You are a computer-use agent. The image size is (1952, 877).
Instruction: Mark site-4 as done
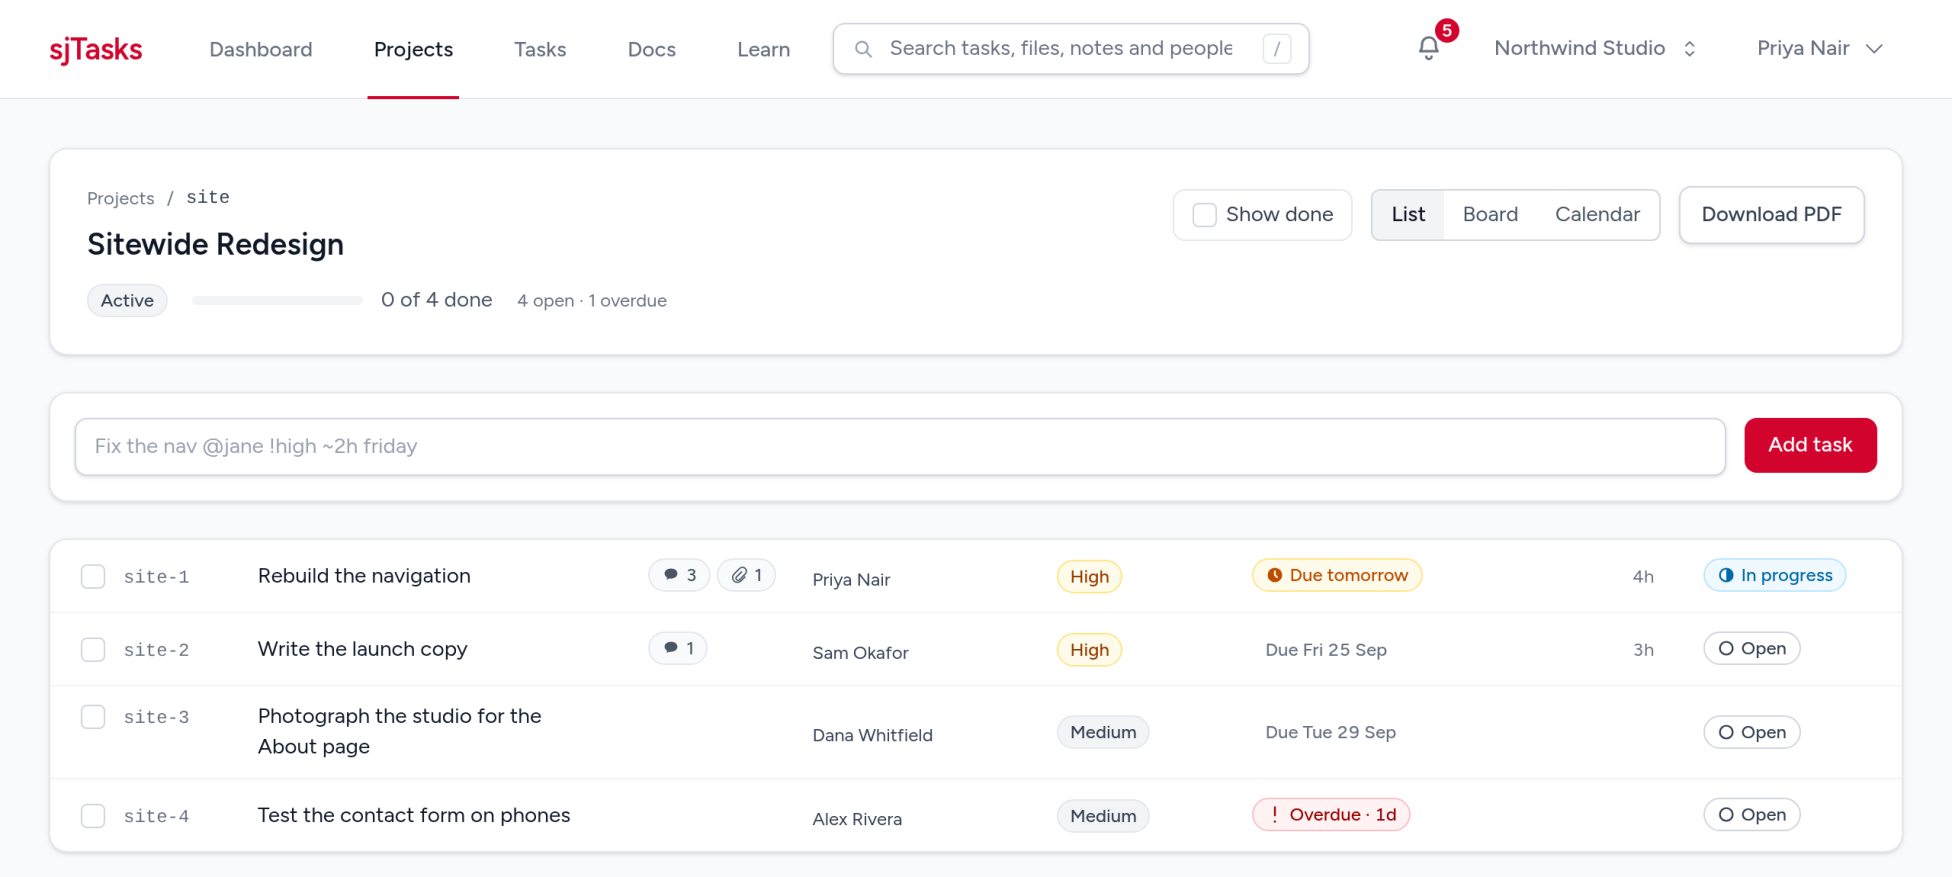coord(93,816)
